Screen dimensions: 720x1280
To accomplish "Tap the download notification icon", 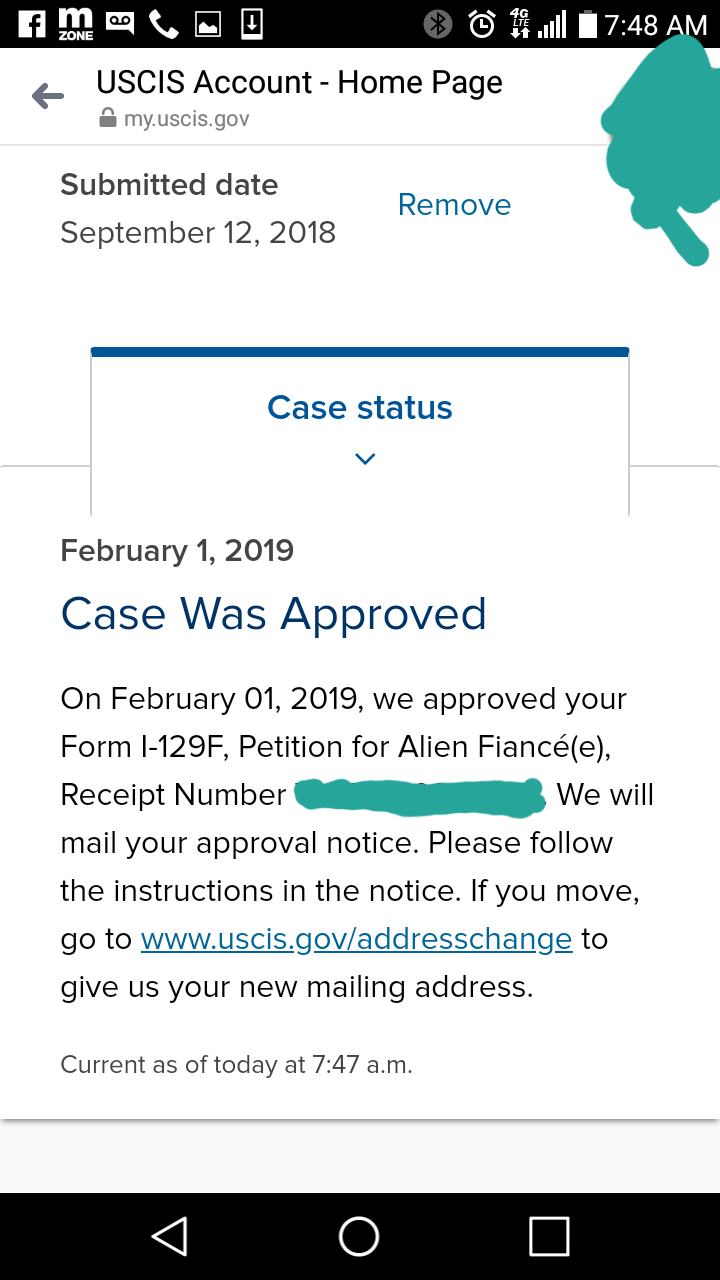I will (x=252, y=23).
